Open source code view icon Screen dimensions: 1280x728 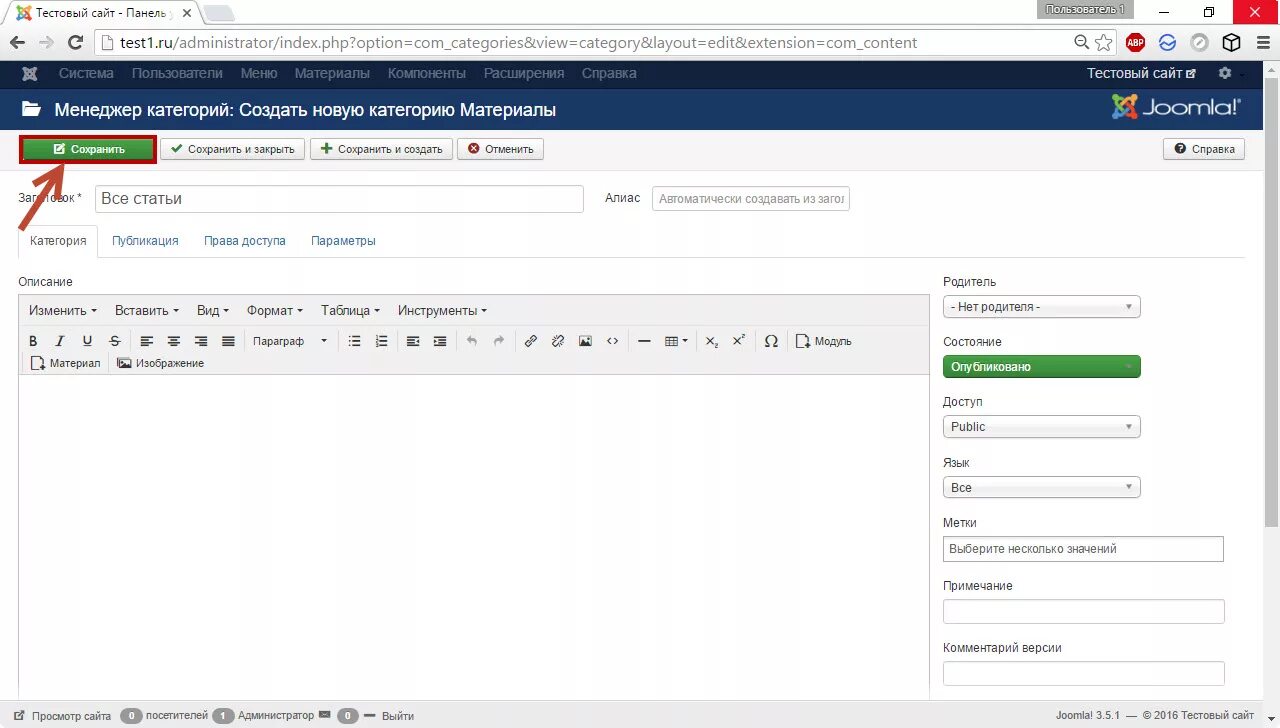[x=612, y=341]
